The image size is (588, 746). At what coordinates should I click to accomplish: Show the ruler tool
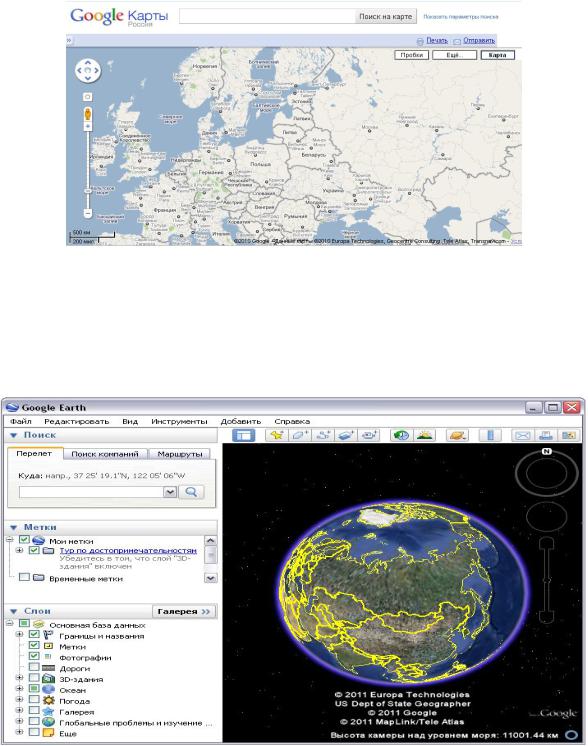(490, 435)
